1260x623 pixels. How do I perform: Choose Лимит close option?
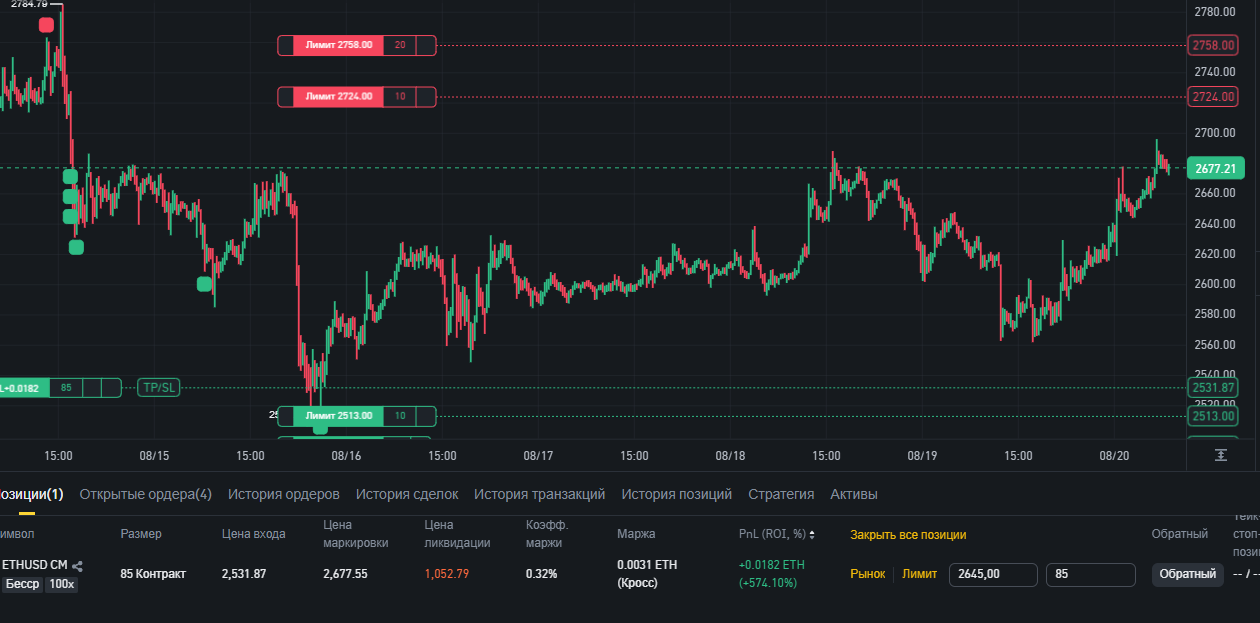coord(920,574)
